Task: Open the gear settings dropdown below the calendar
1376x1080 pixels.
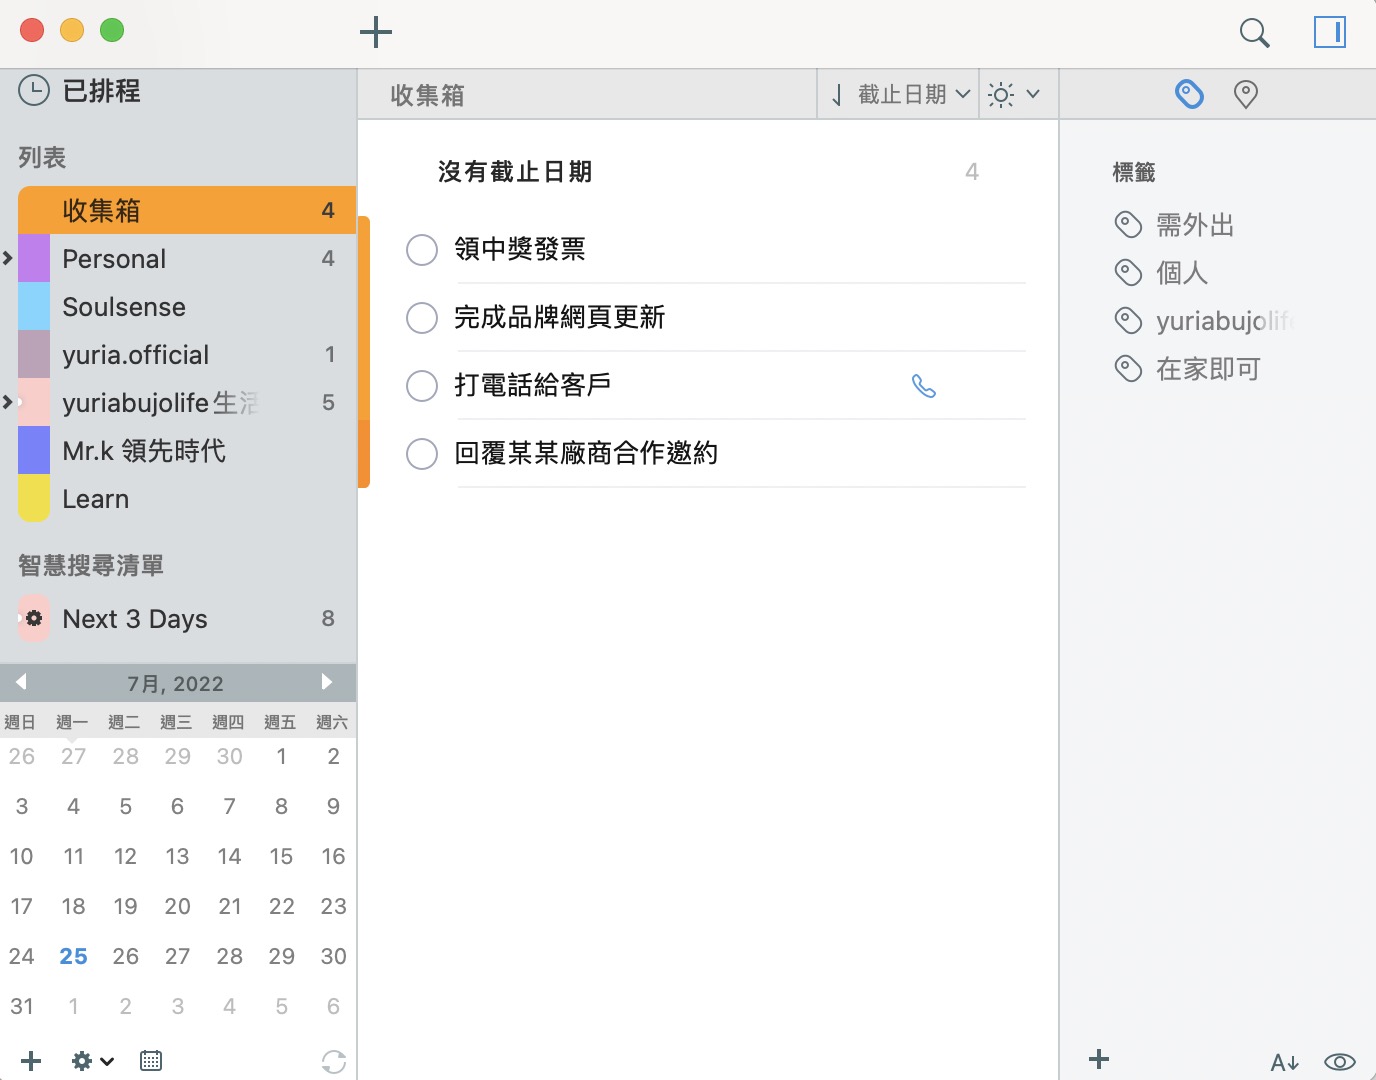Action: point(92,1061)
